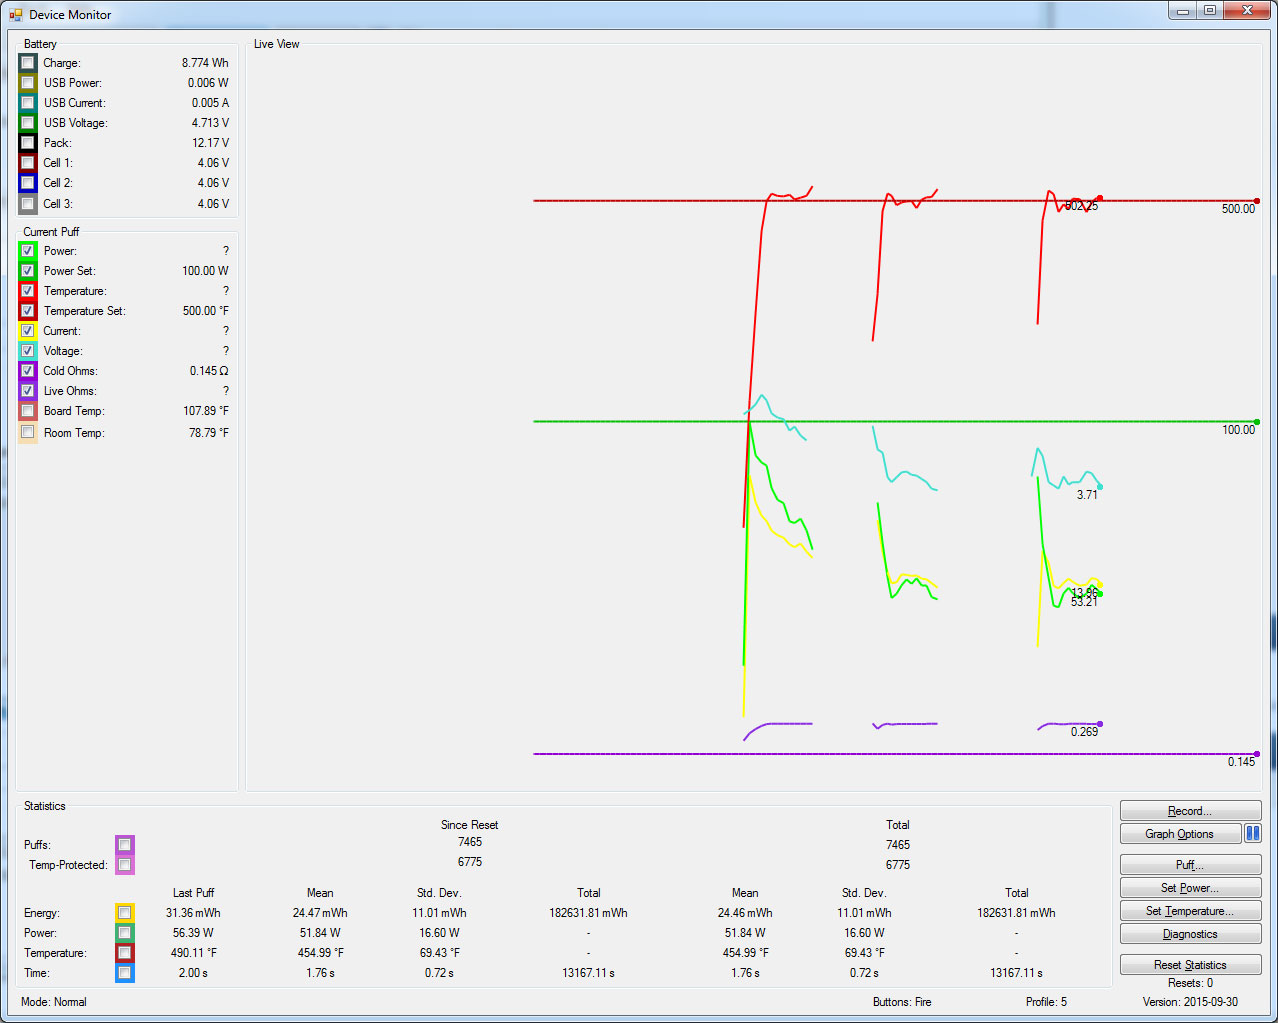Disable the Temperature Set checkbox
The image size is (1278, 1023).
point(28,311)
